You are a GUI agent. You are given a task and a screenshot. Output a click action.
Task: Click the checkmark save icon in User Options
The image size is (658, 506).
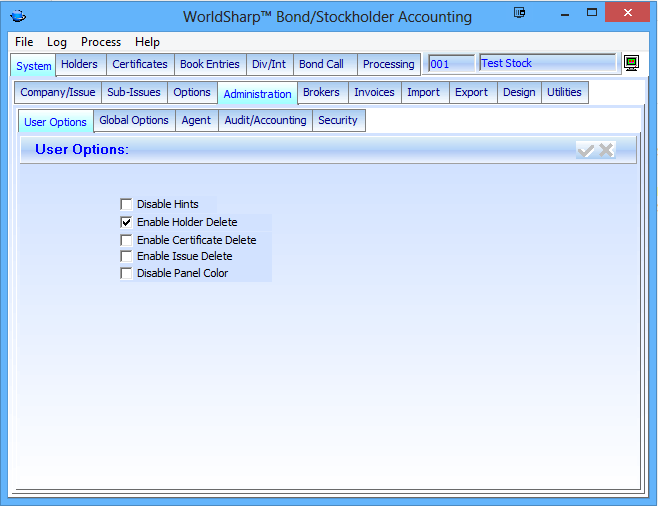pos(586,150)
